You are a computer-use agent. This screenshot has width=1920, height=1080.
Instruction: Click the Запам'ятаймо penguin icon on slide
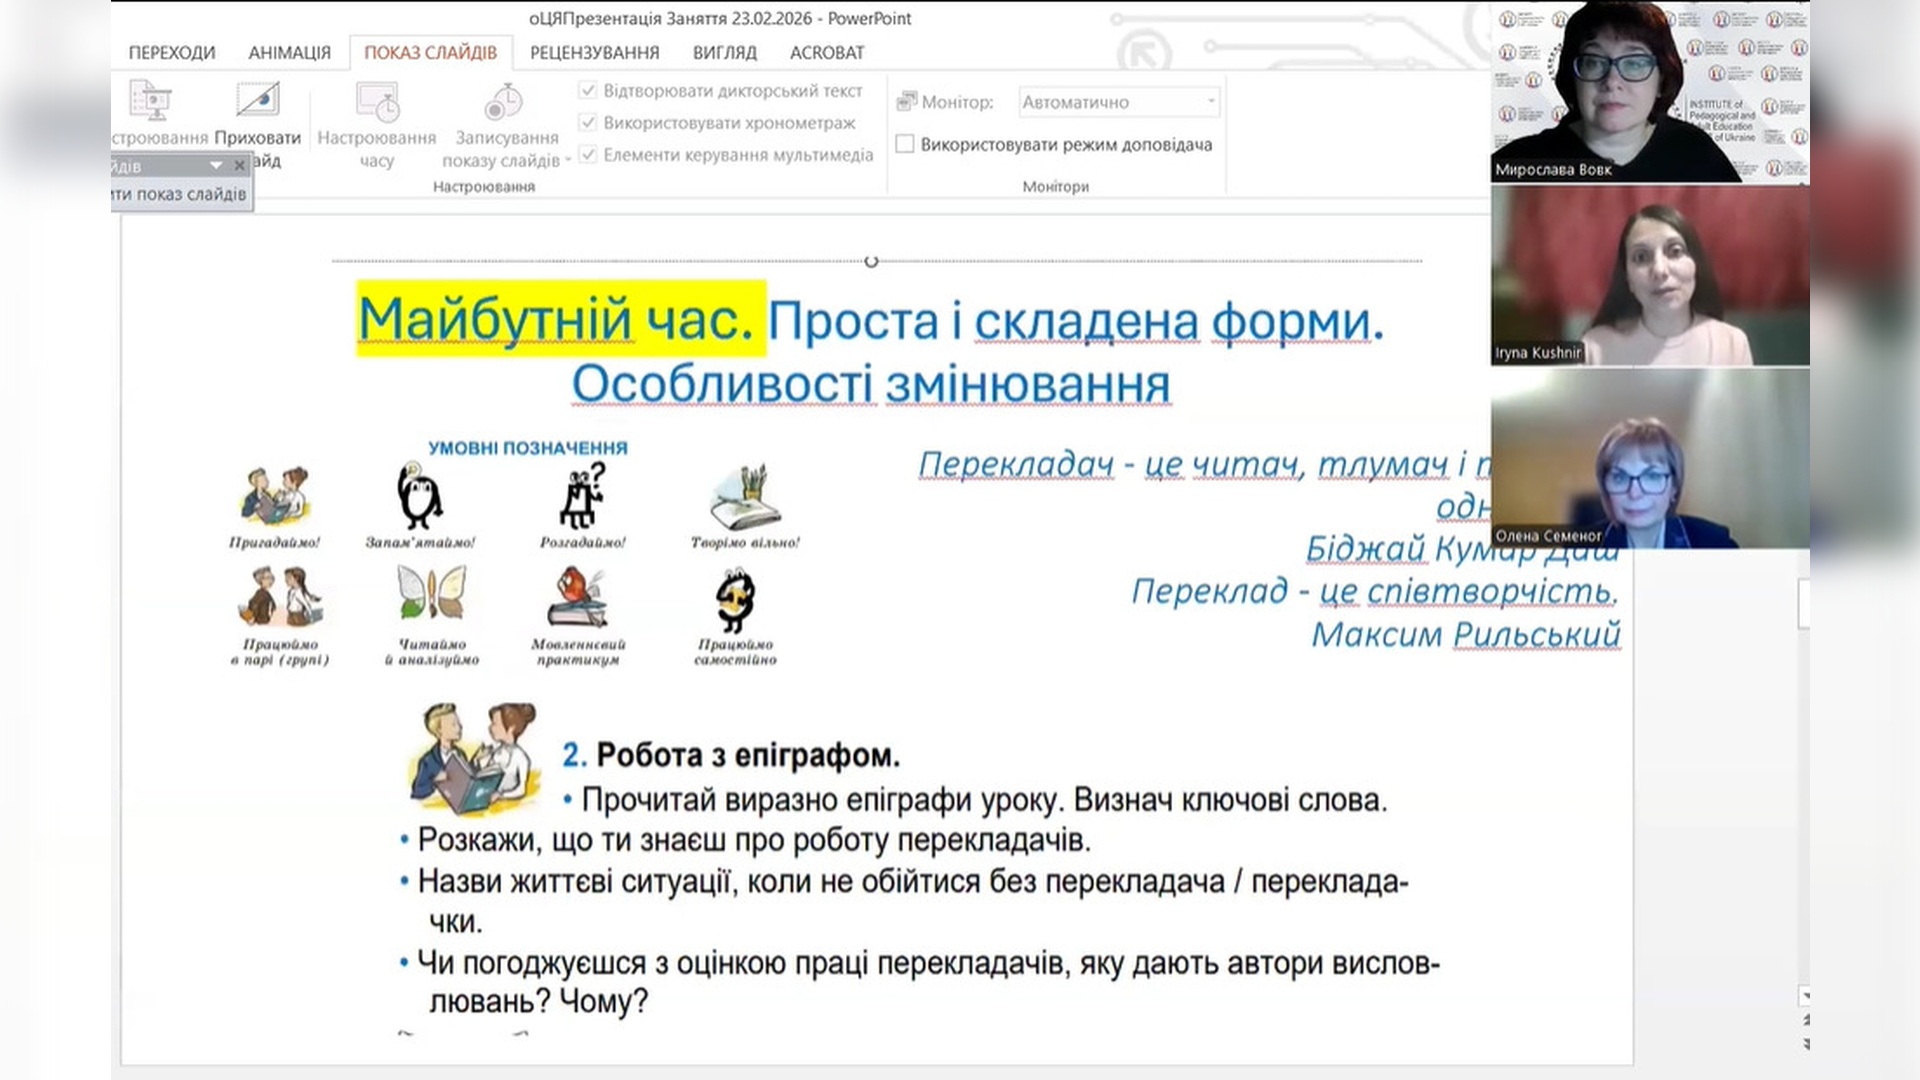(x=420, y=496)
